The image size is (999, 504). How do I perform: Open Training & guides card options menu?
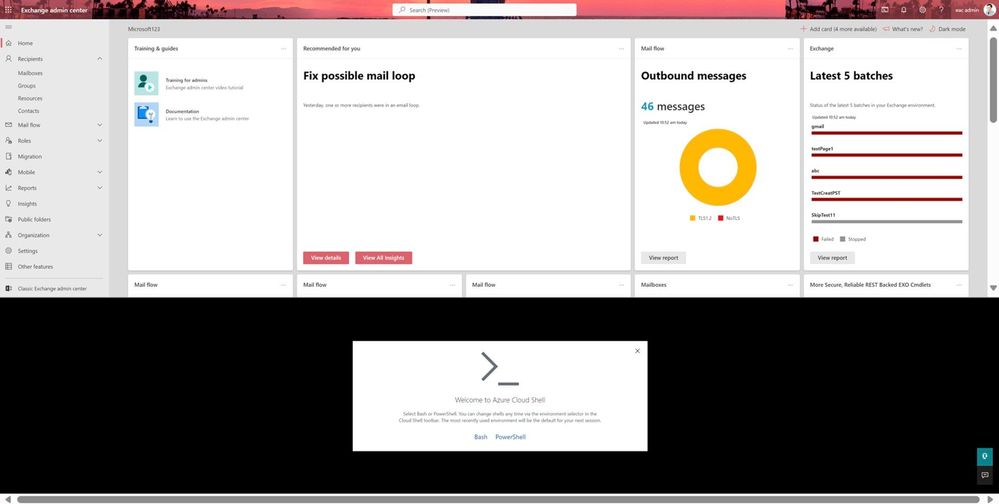tap(284, 48)
